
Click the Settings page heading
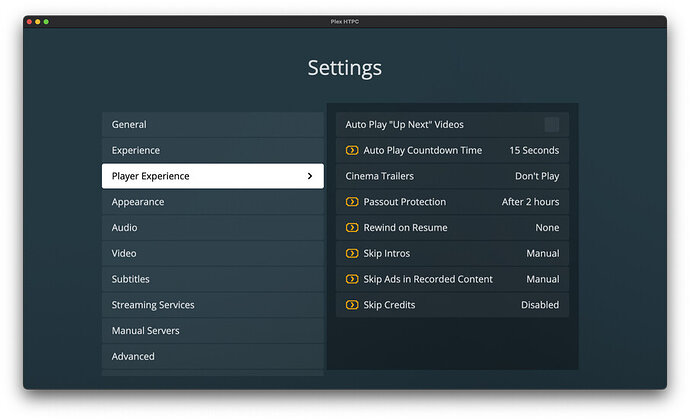point(345,68)
